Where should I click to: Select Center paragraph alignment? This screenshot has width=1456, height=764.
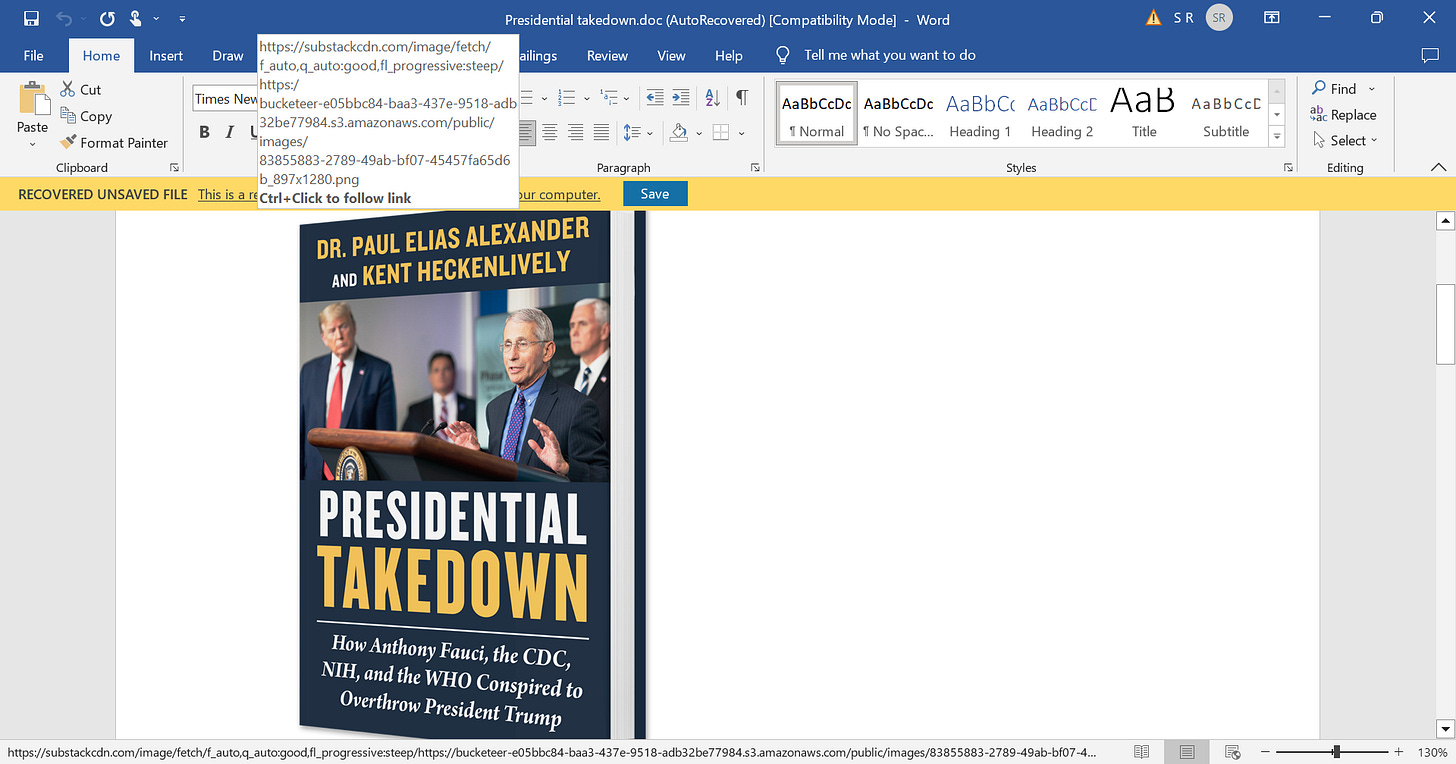[550, 132]
